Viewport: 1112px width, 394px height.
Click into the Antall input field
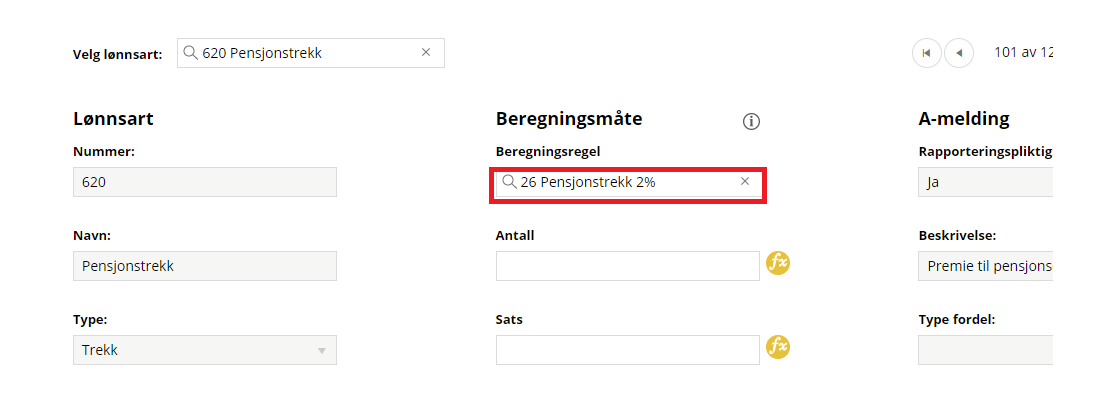[628, 266]
